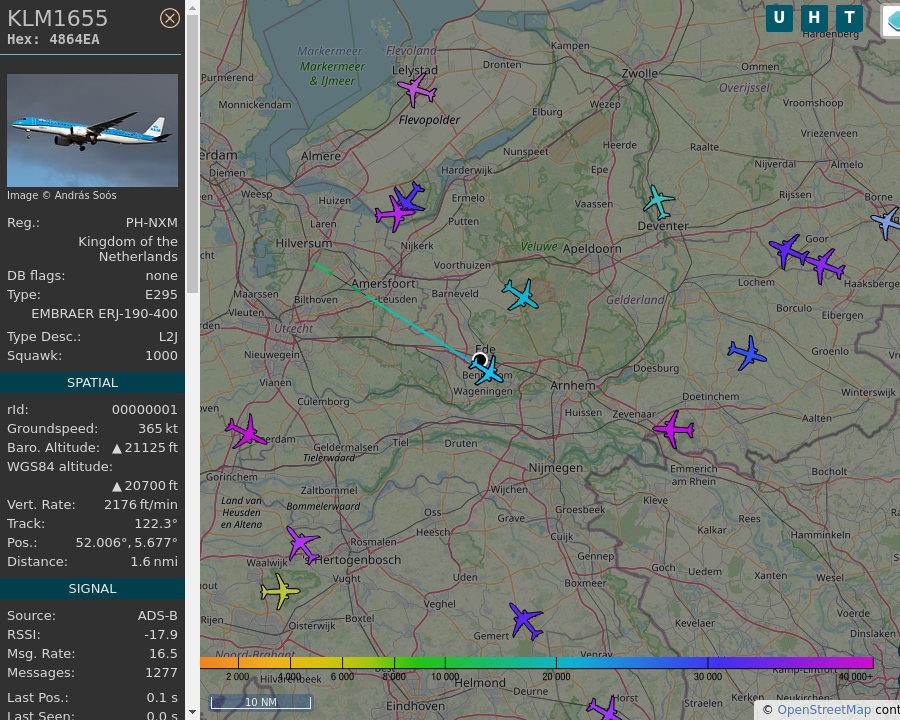The width and height of the screenshot is (900, 720).
Task: Click the position value 52.006°, 5.677°
Action: tap(127, 543)
